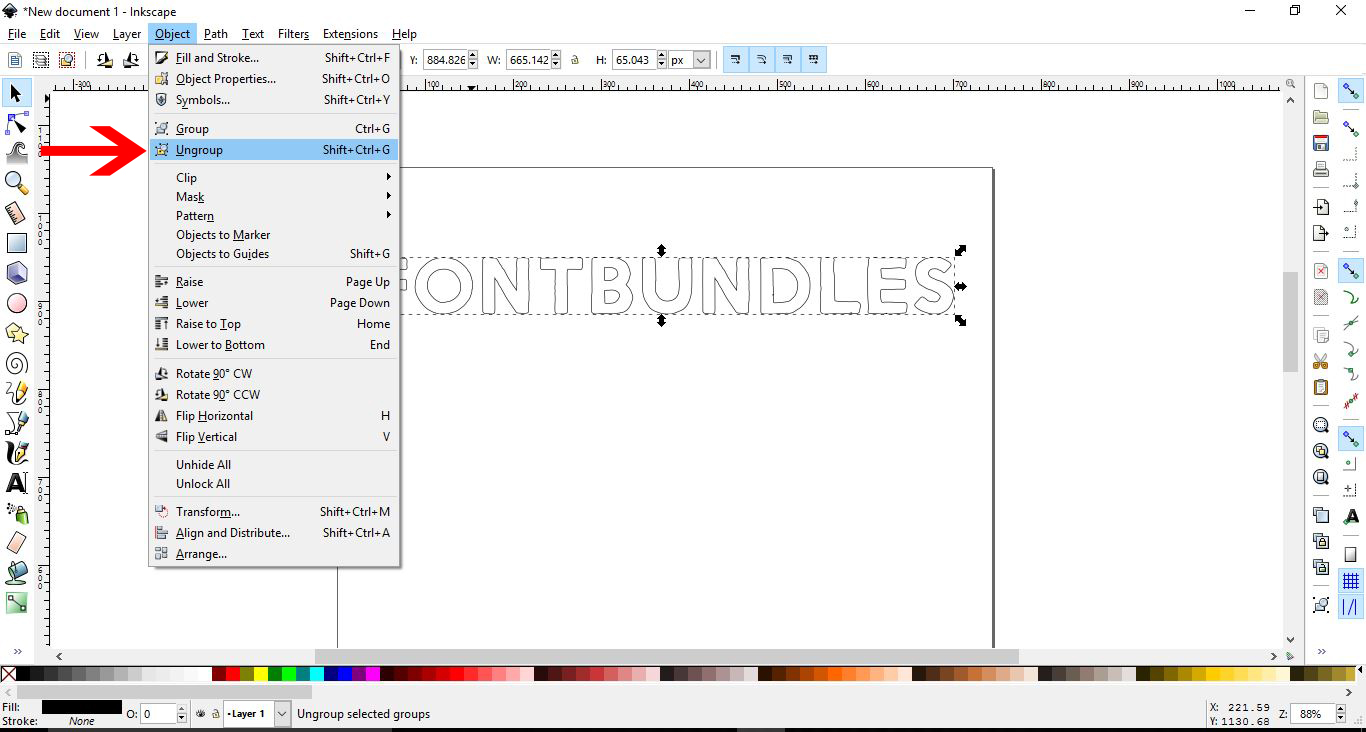Pick the yellow swatch in palette
The height and width of the screenshot is (732, 1366).
click(261, 674)
